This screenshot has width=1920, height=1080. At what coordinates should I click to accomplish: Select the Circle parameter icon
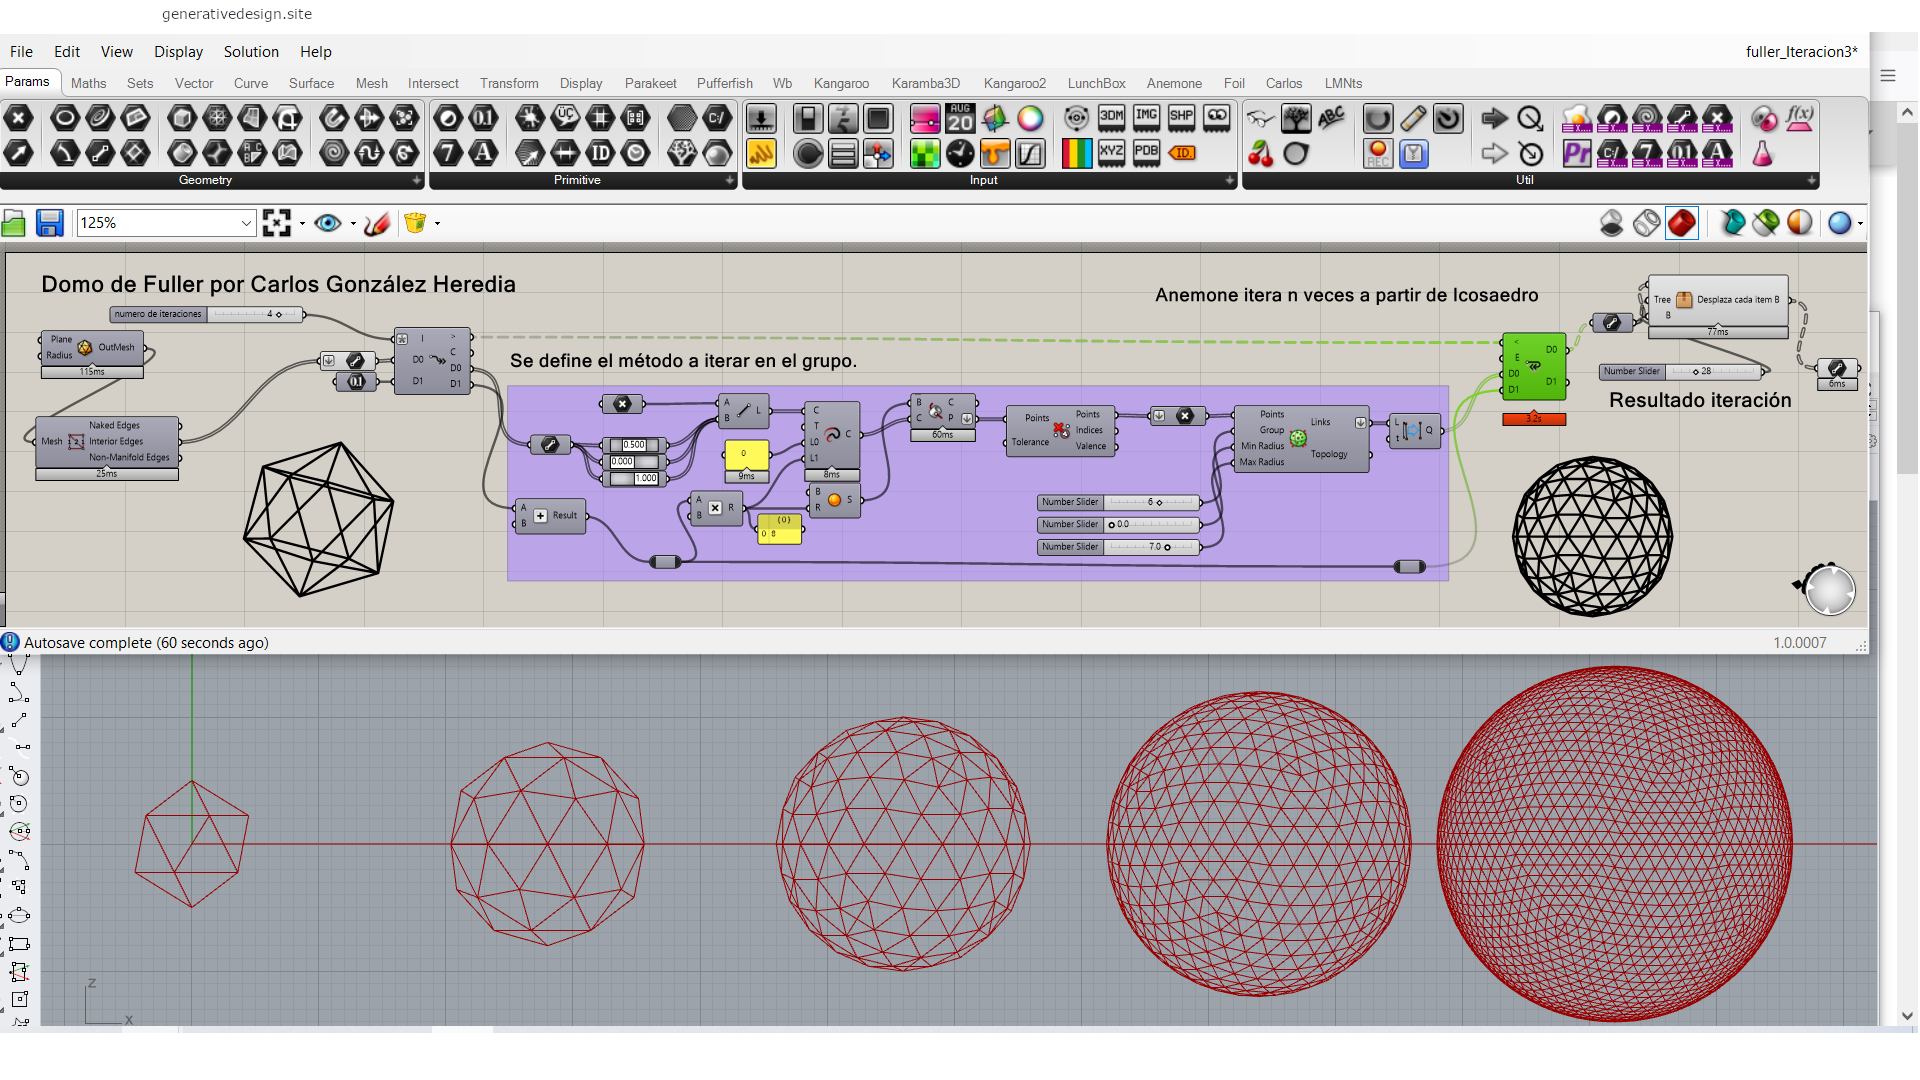click(x=65, y=119)
